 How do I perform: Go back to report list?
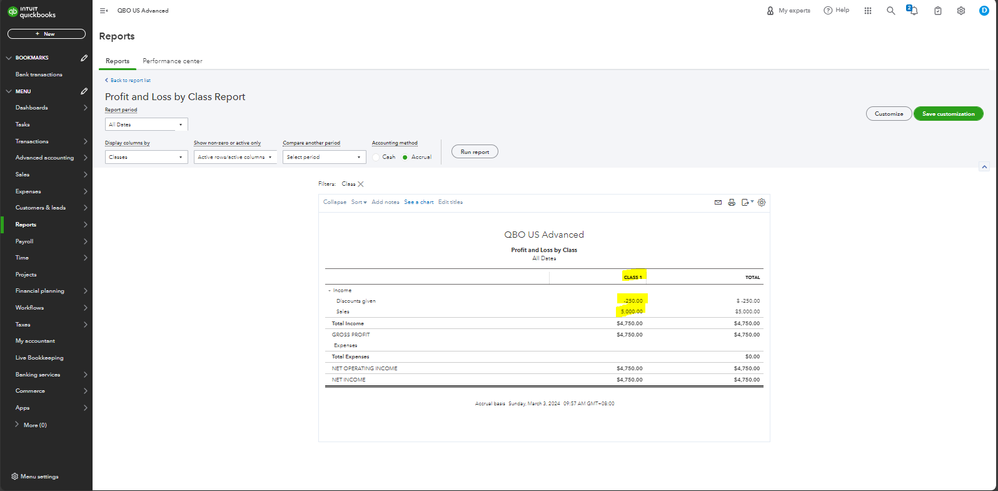[129, 79]
